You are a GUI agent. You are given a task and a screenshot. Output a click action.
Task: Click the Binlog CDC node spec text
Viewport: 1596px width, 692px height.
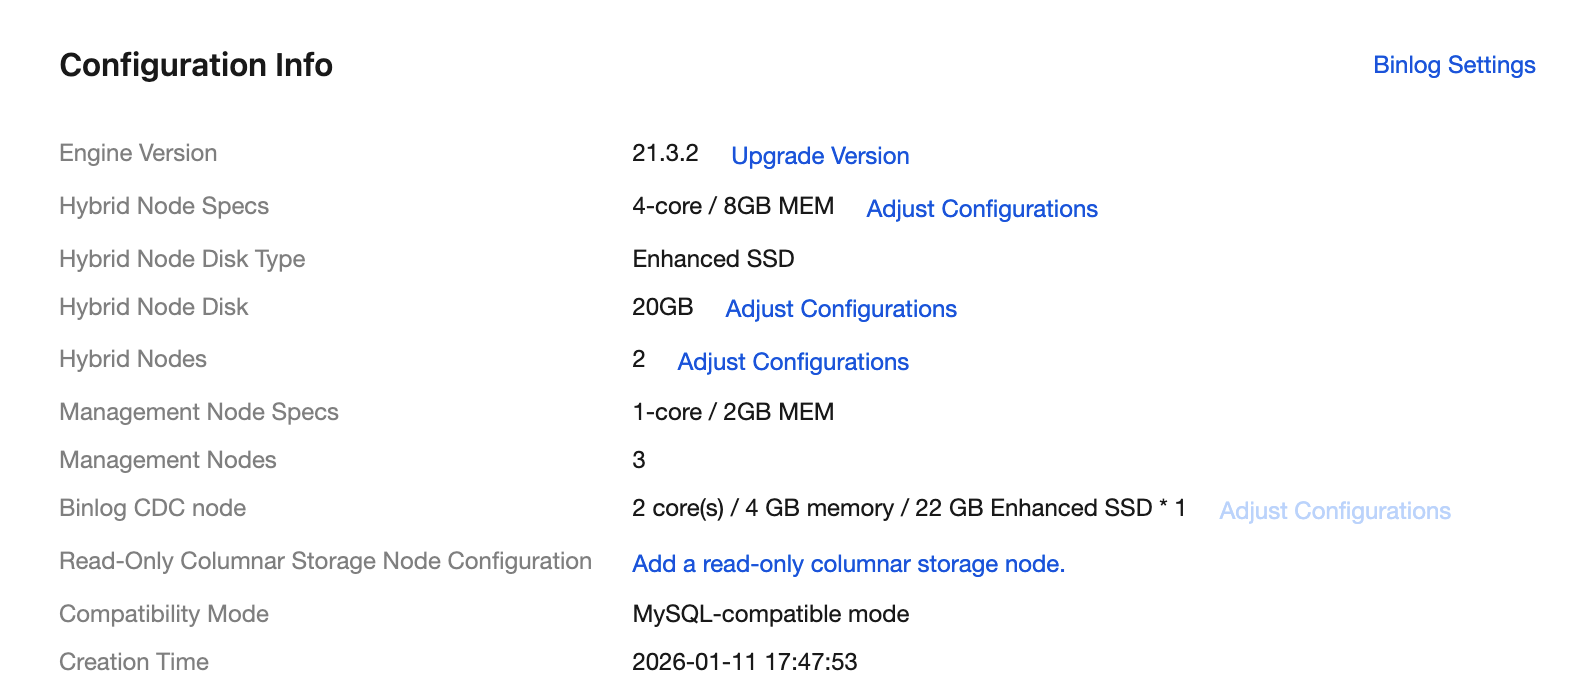point(908,508)
